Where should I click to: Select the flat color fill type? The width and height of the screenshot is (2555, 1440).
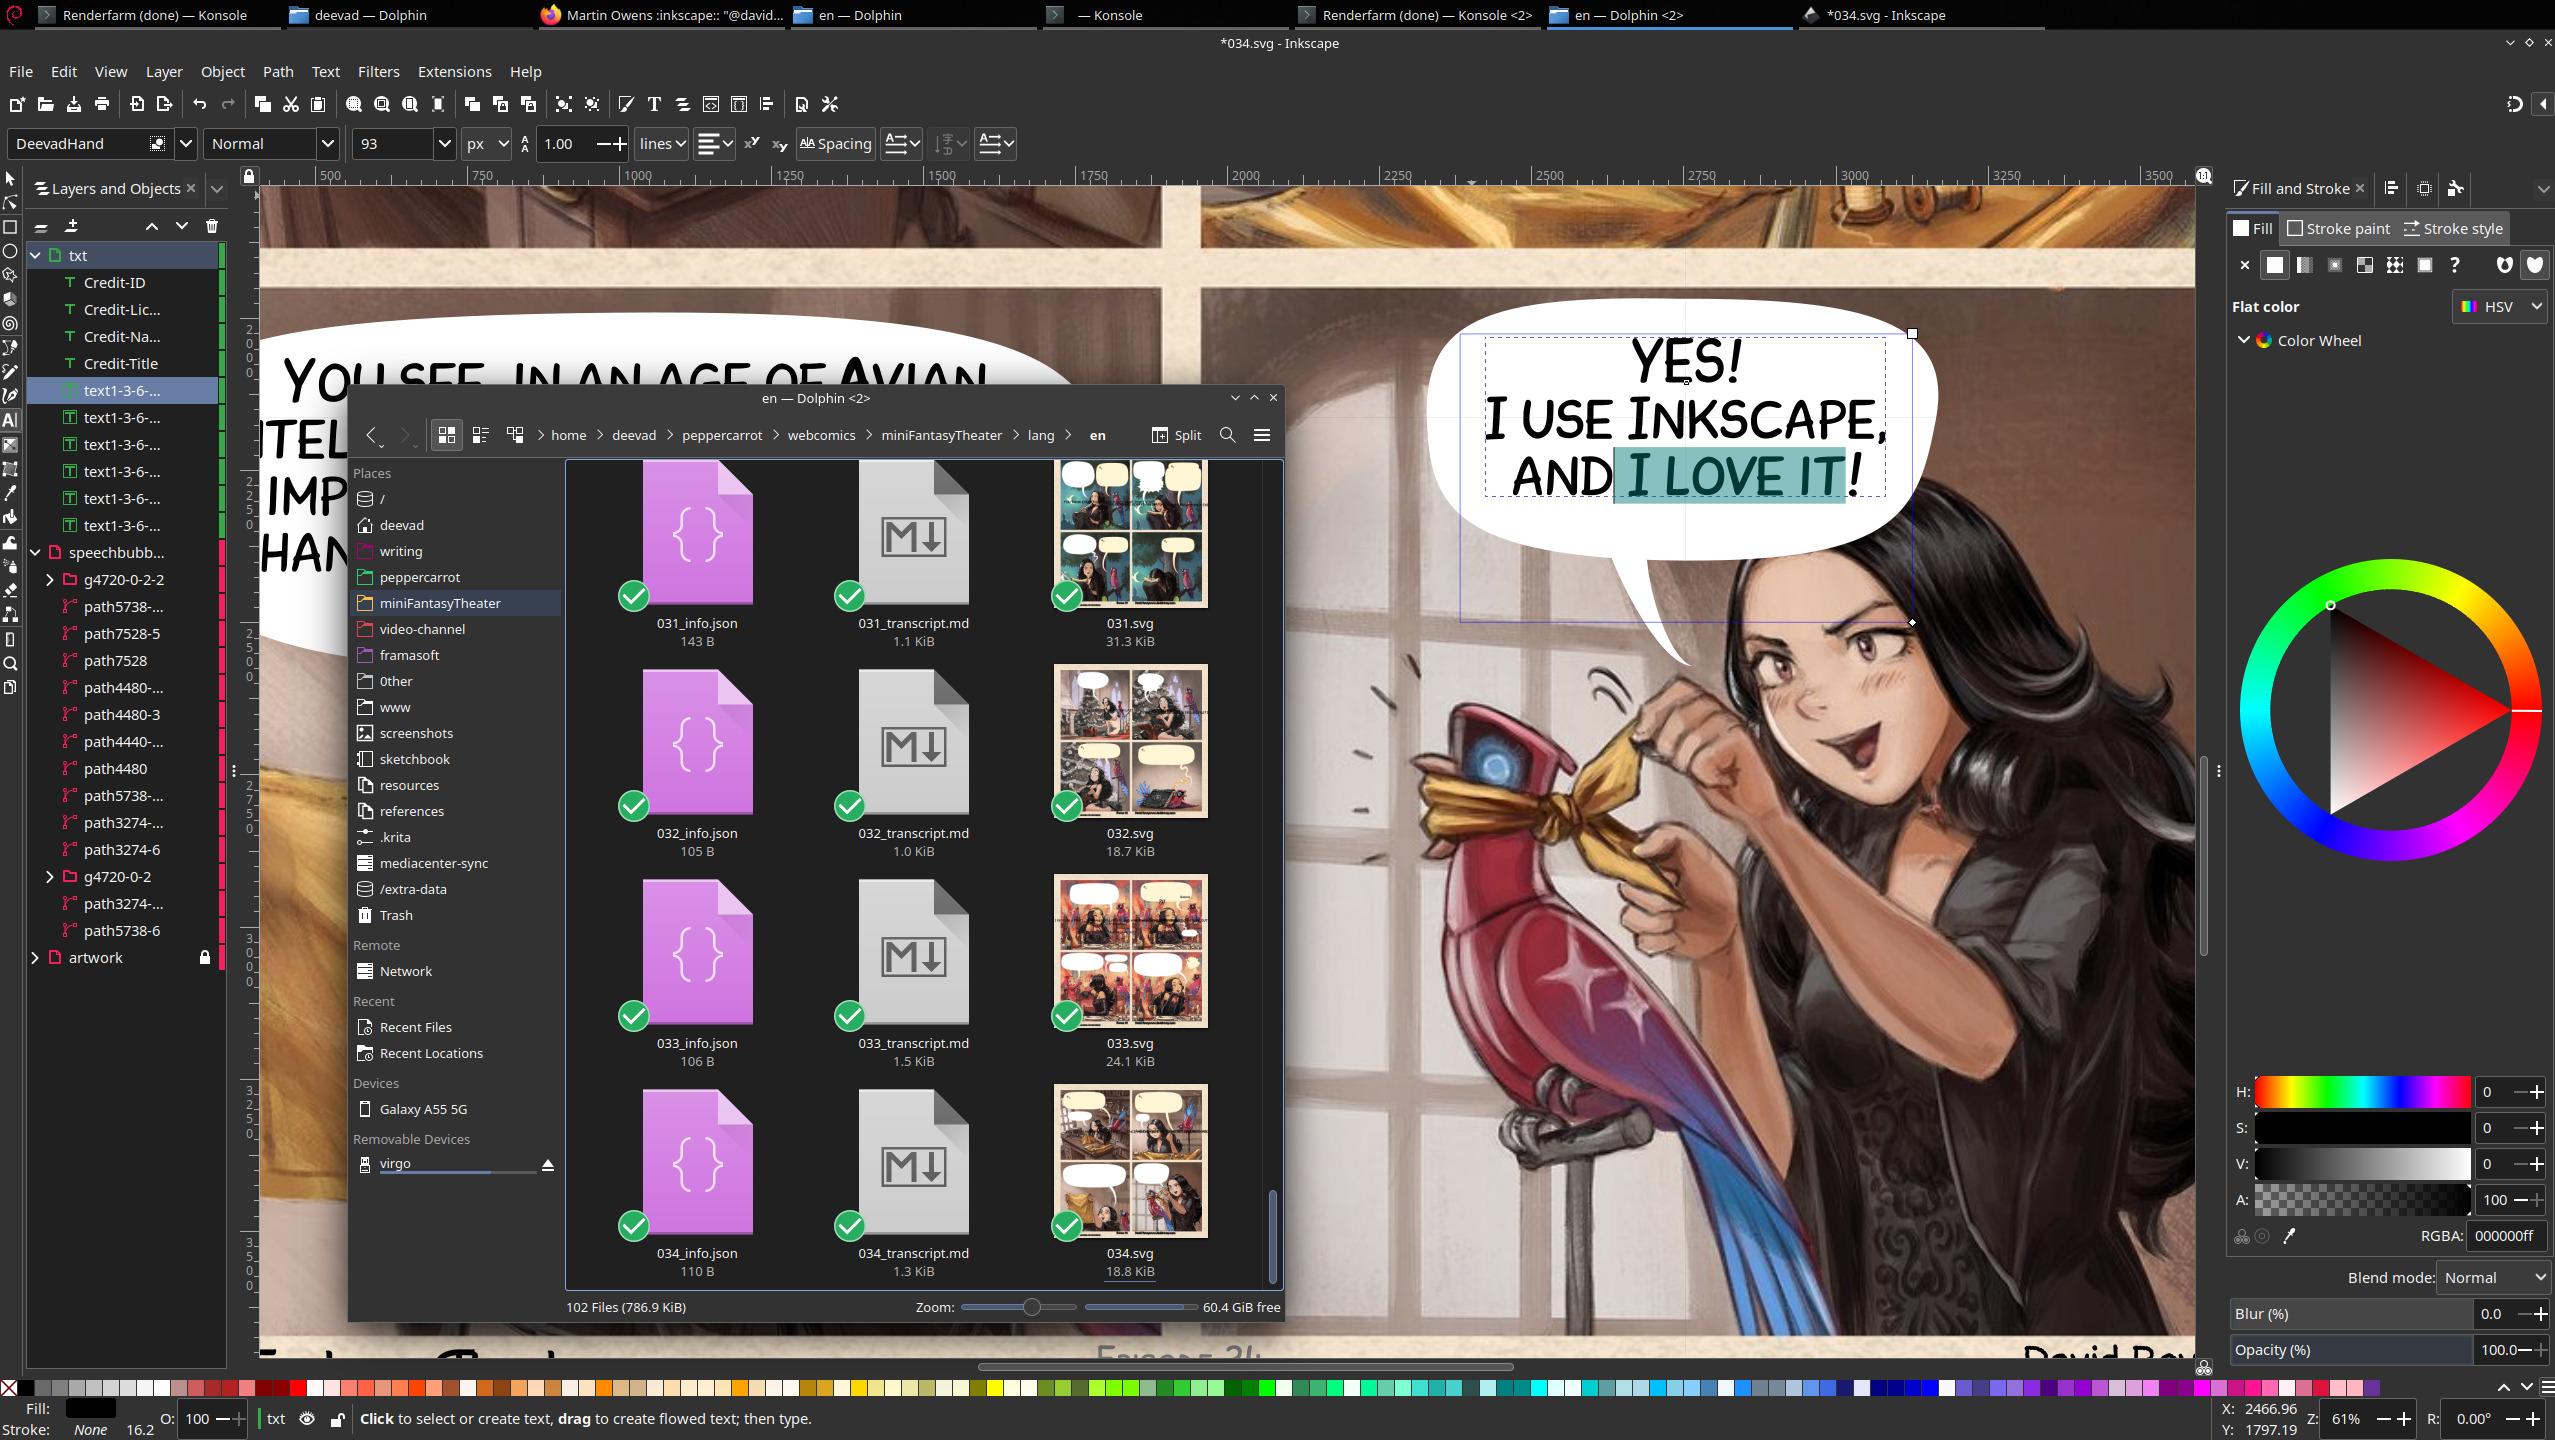(2275, 265)
